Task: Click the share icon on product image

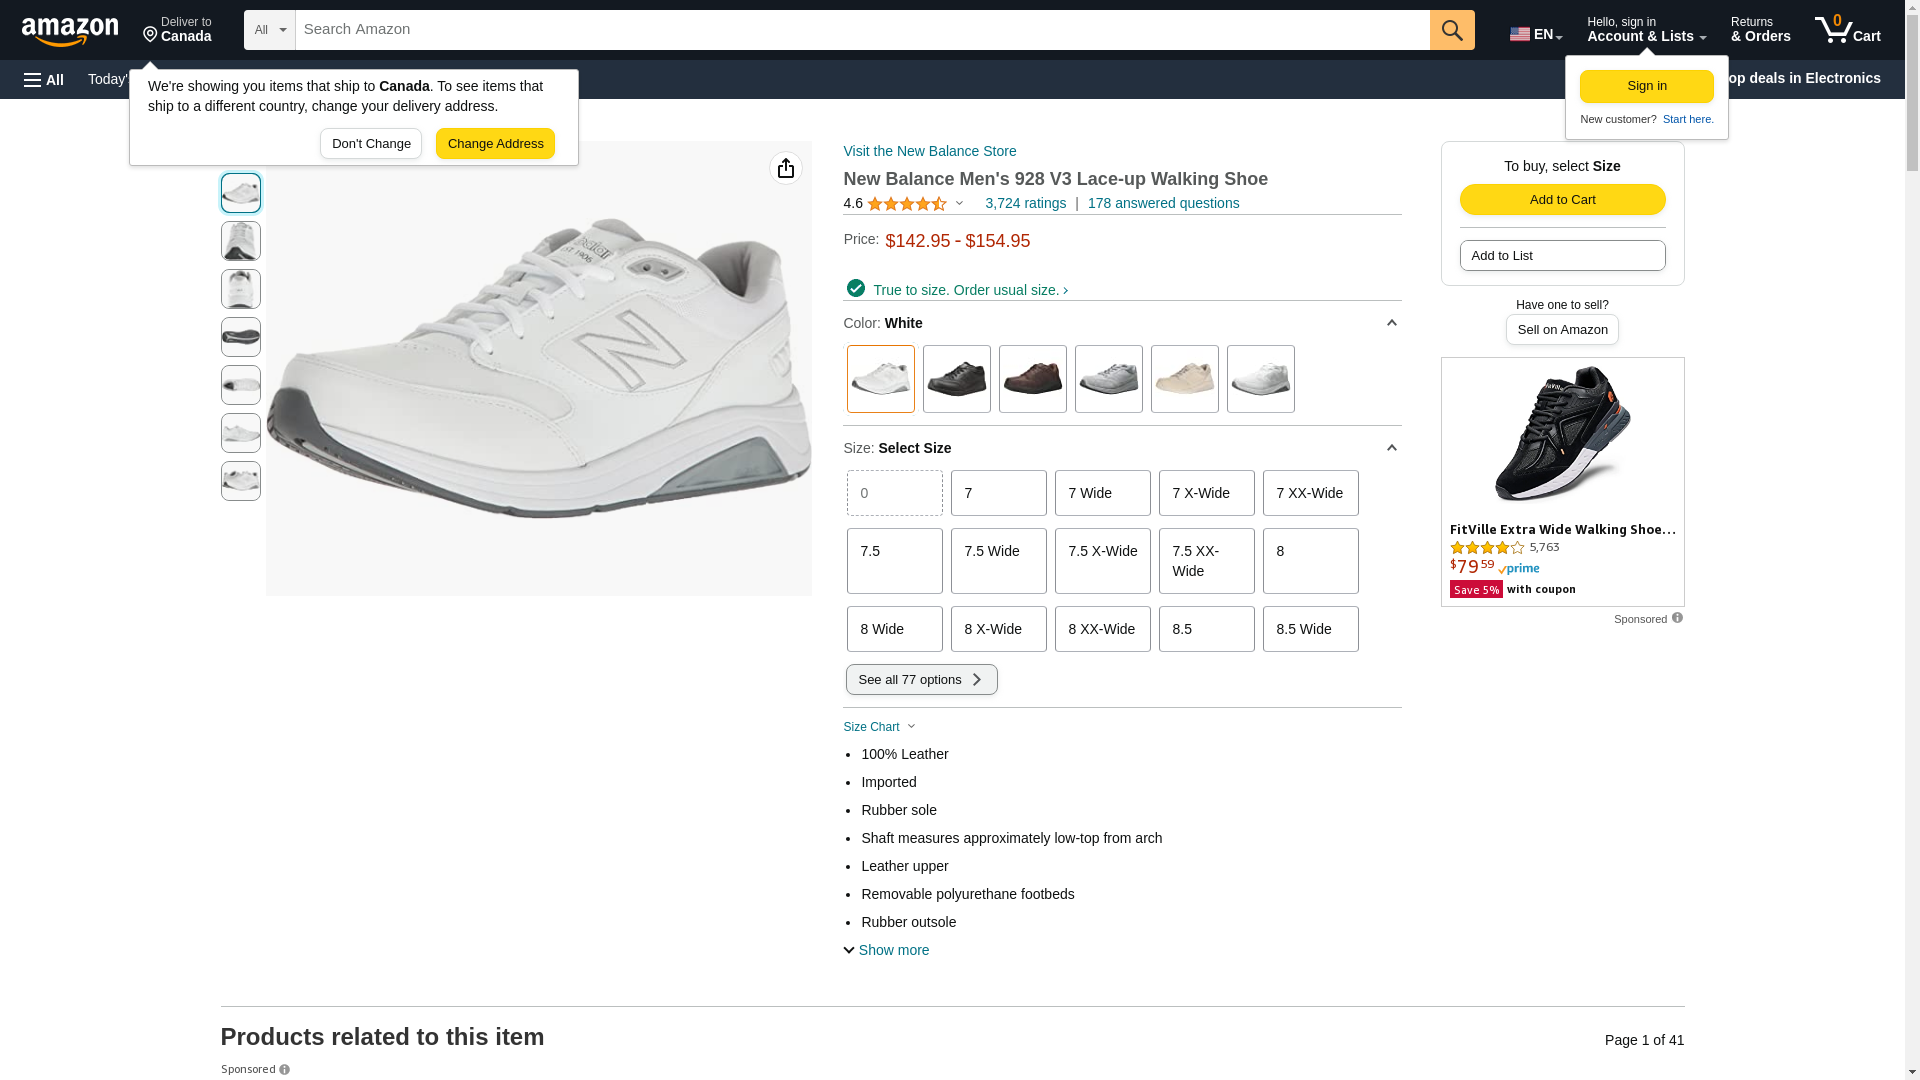Action: coord(785,168)
